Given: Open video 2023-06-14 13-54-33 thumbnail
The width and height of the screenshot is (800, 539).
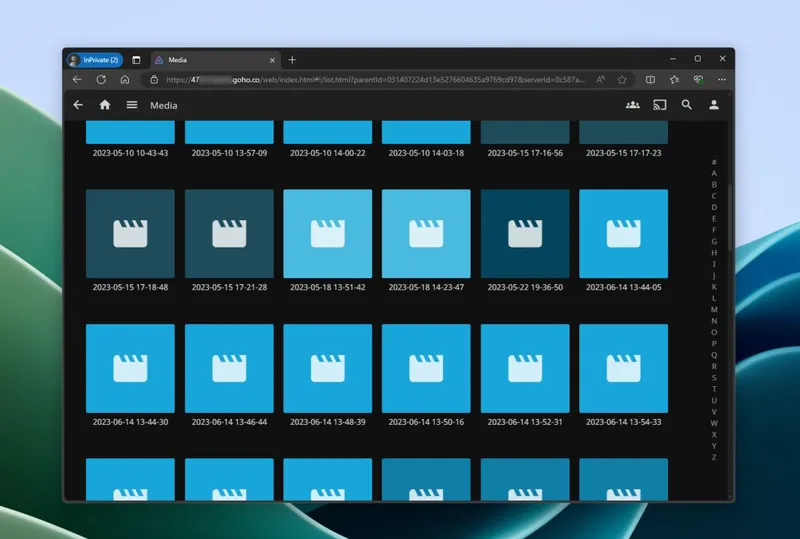Looking at the screenshot, I should point(623,369).
